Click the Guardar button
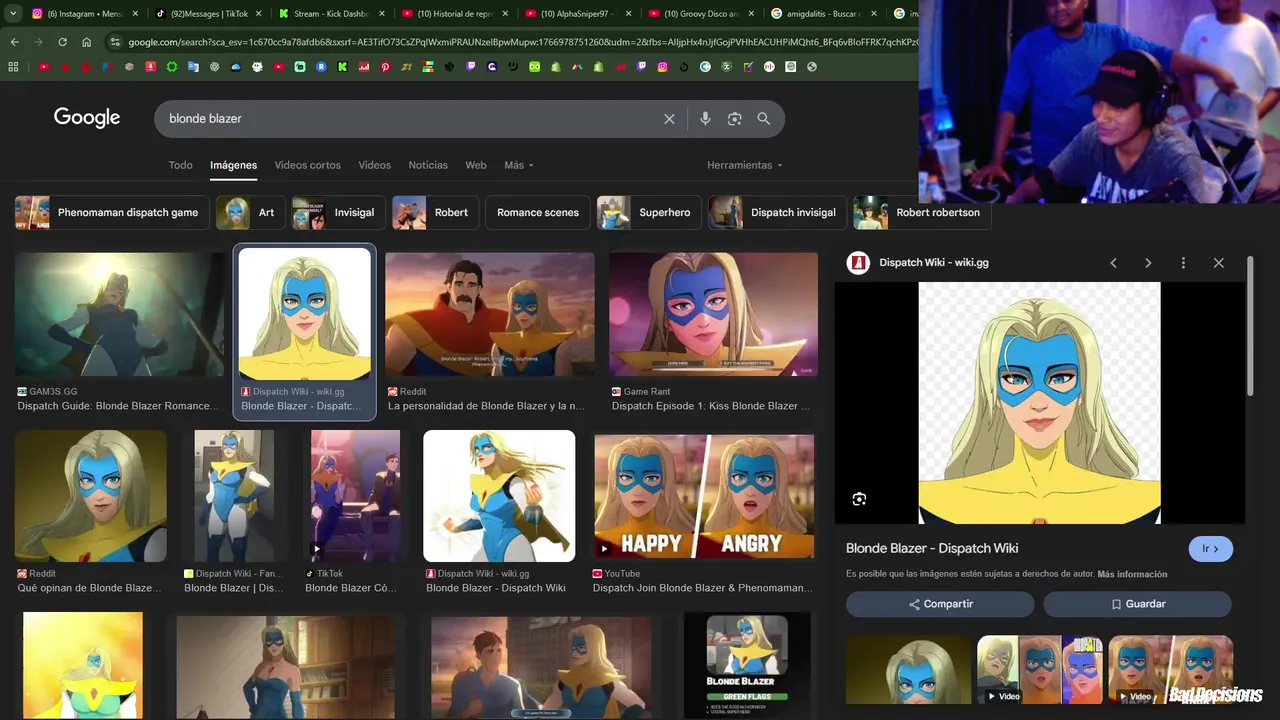The image size is (1280, 720). (x=1137, y=604)
